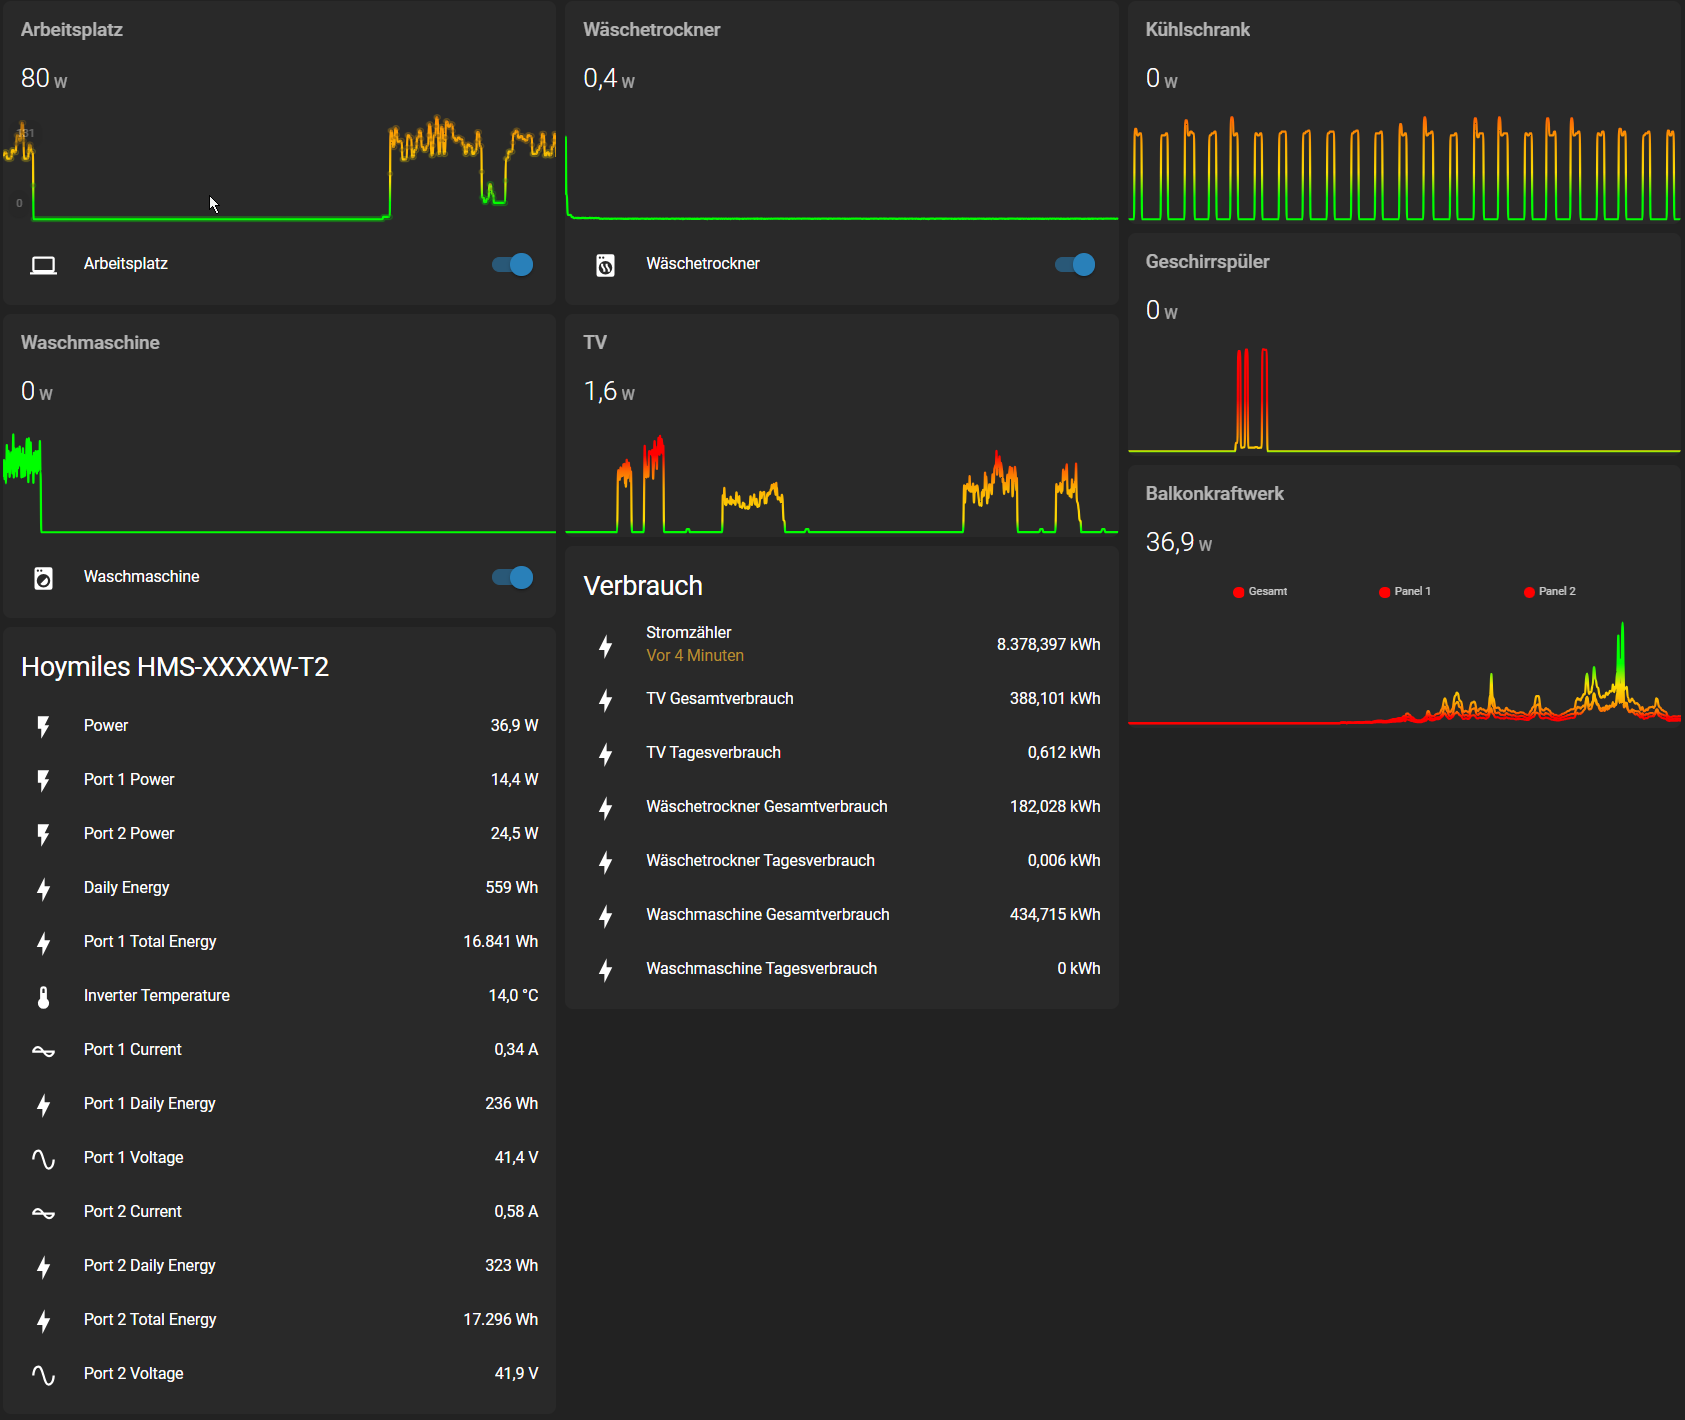
Task: Click the Stromzähler lightning icon
Action: point(605,645)
